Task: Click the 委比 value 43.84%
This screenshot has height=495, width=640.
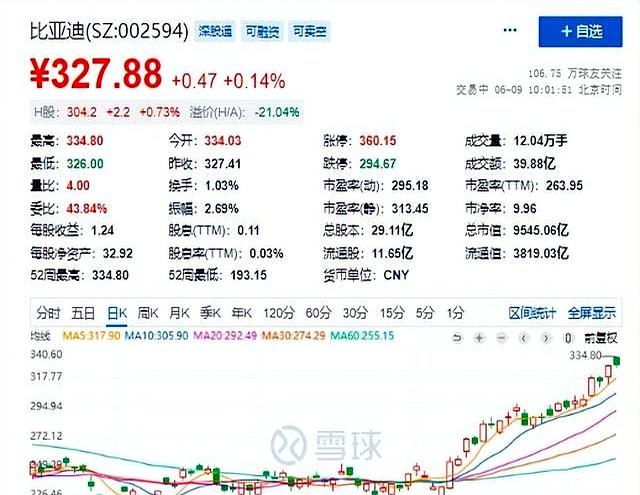Action: pyautogui.click(x=87, y=209)
